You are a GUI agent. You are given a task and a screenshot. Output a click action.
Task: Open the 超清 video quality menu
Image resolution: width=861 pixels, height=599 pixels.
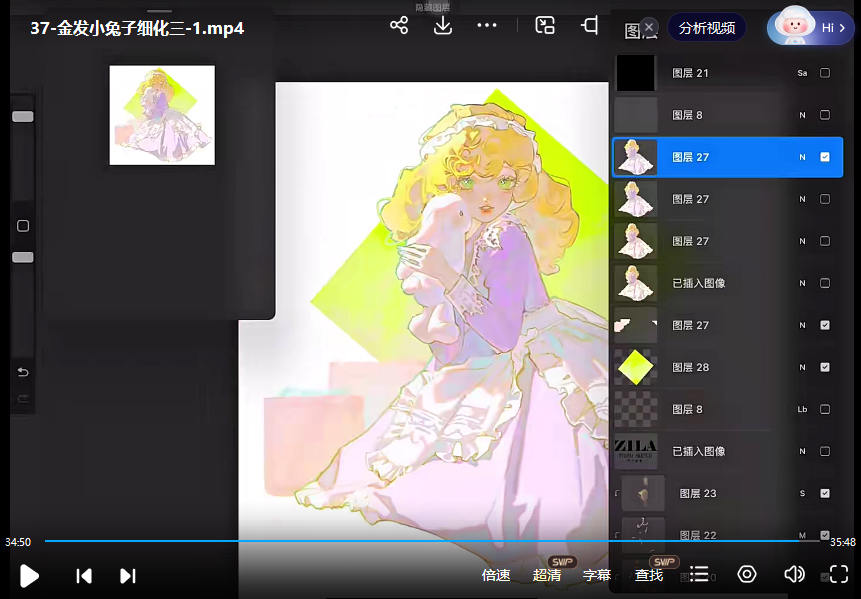point(547,575)
